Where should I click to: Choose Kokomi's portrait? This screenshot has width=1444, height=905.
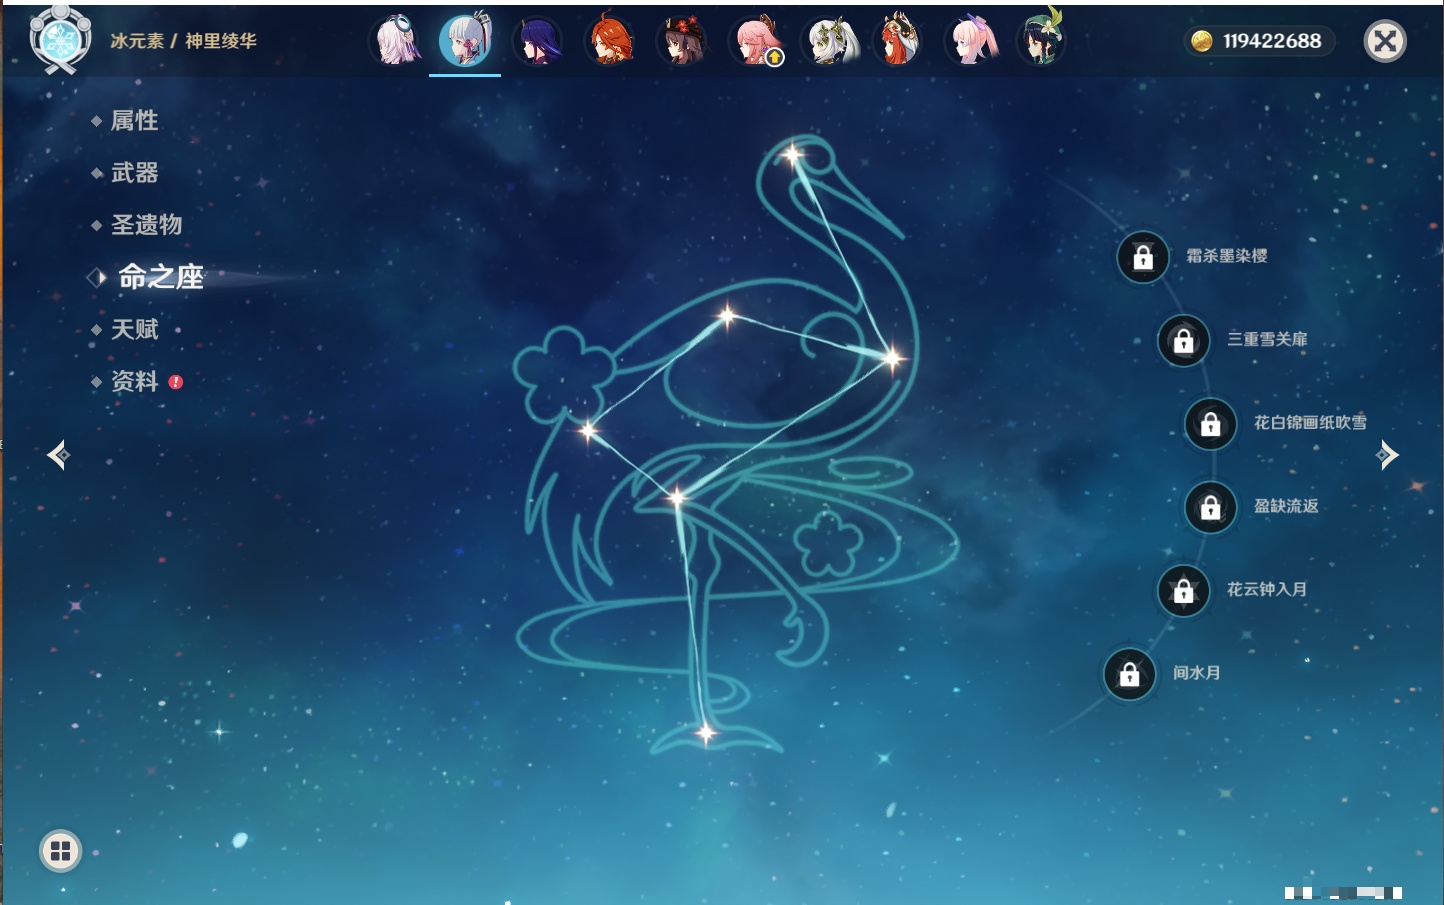tap(971, 41)
